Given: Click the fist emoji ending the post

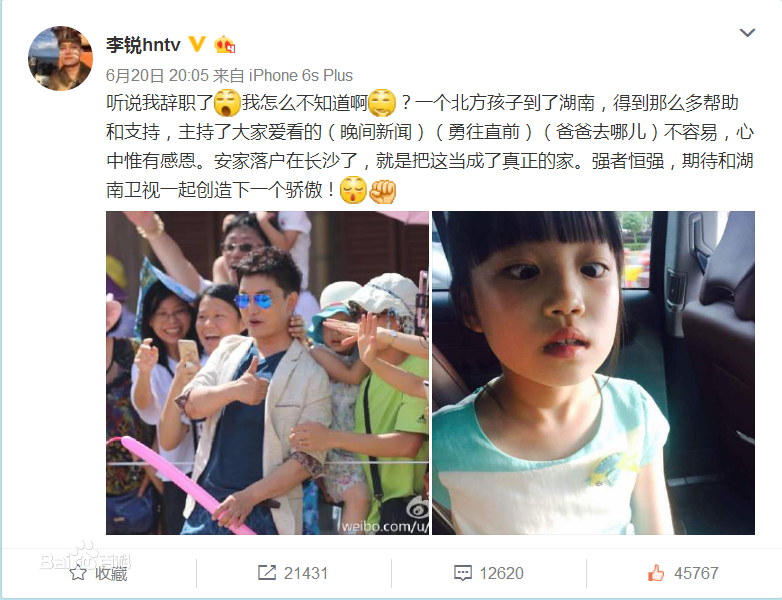Looking at the screenshot, I should [x=383, y=191].
